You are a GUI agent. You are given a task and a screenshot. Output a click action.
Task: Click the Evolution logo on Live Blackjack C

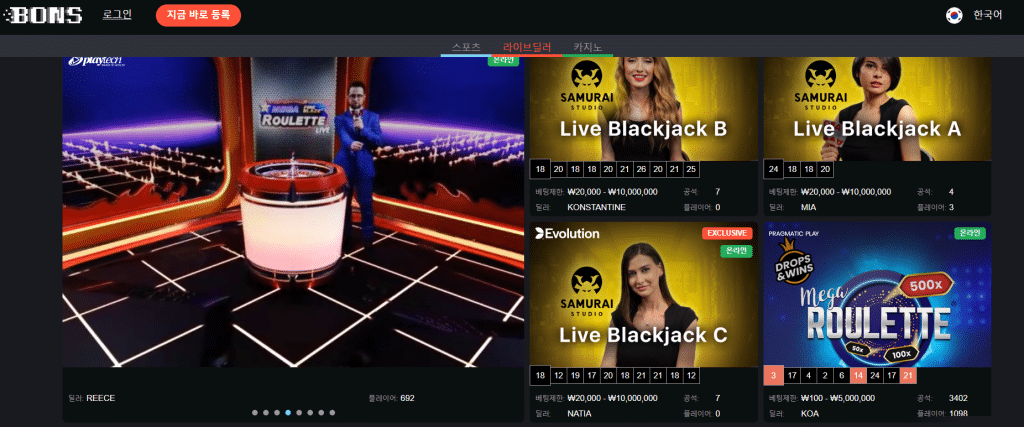pos(567,233)
